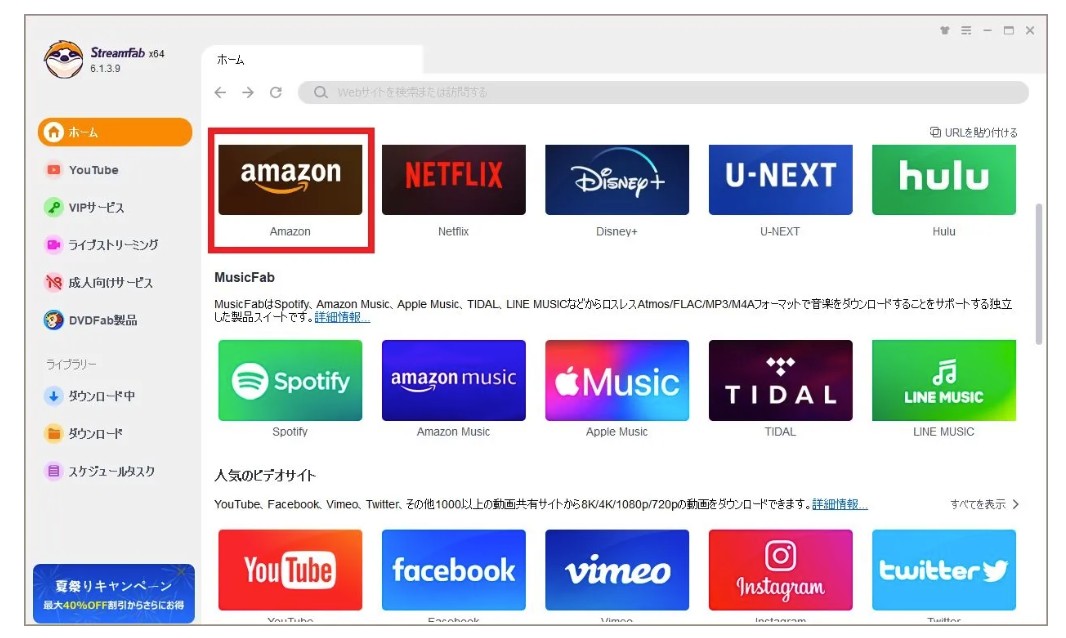Open the MusicFab 詳細情報 link
Viewport: 1066px width, 638px height.
pos(342,318)
